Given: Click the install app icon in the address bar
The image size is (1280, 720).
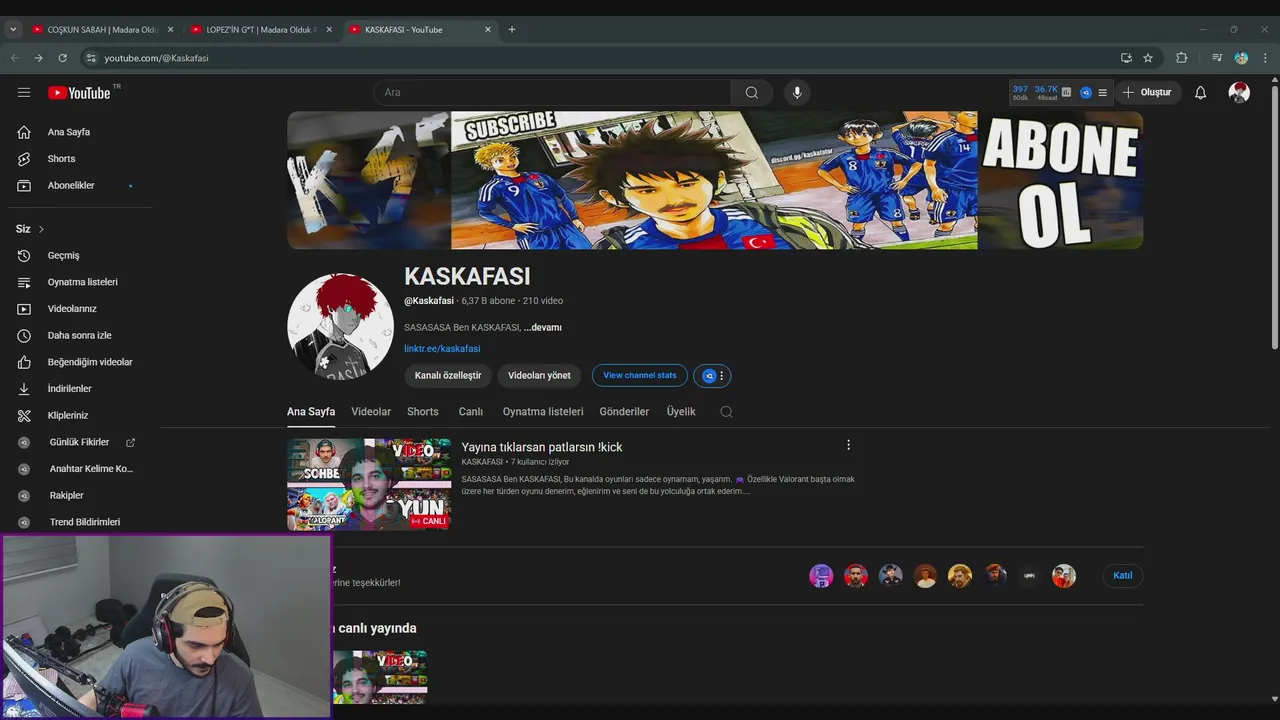Looking at the screenshot, I should click(x=1126, y=58).
